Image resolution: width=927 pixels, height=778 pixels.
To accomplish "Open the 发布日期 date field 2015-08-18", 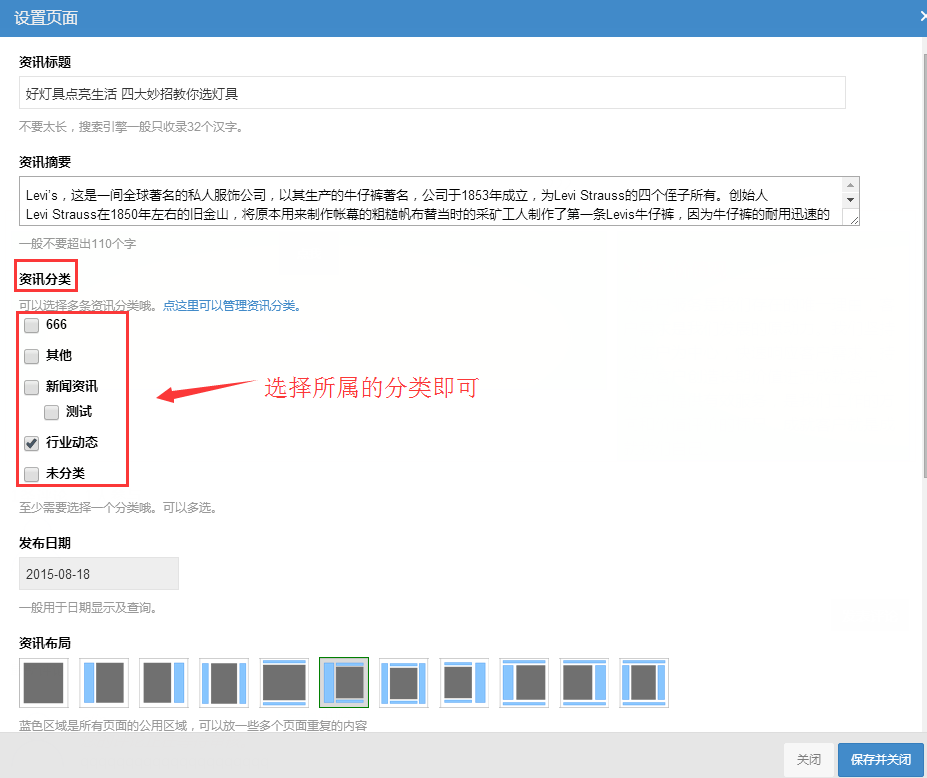I will pyautogui.click(x=99, y=573).
